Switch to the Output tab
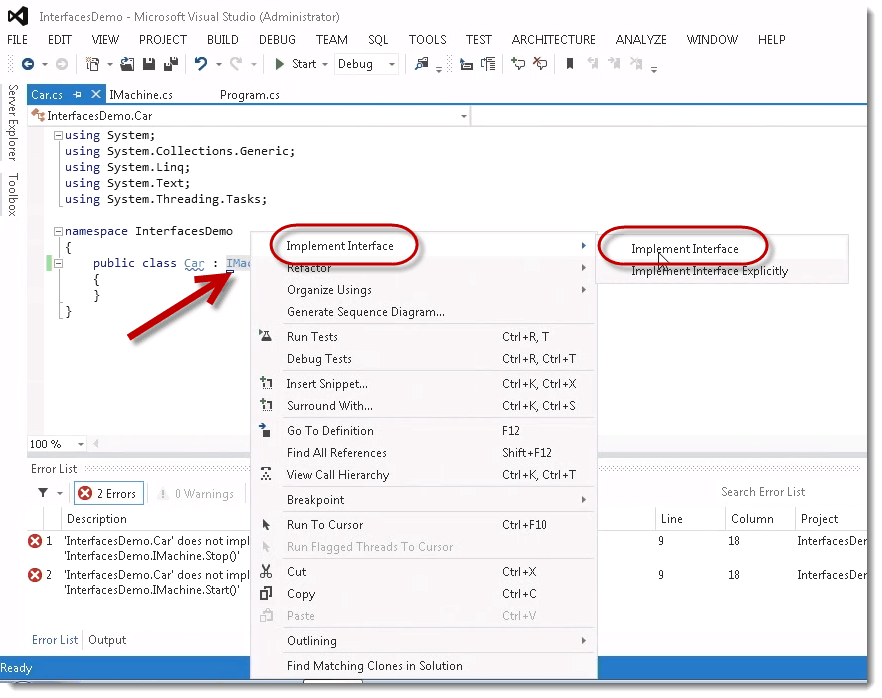The image size is (882, 698). tap(107, 640)
